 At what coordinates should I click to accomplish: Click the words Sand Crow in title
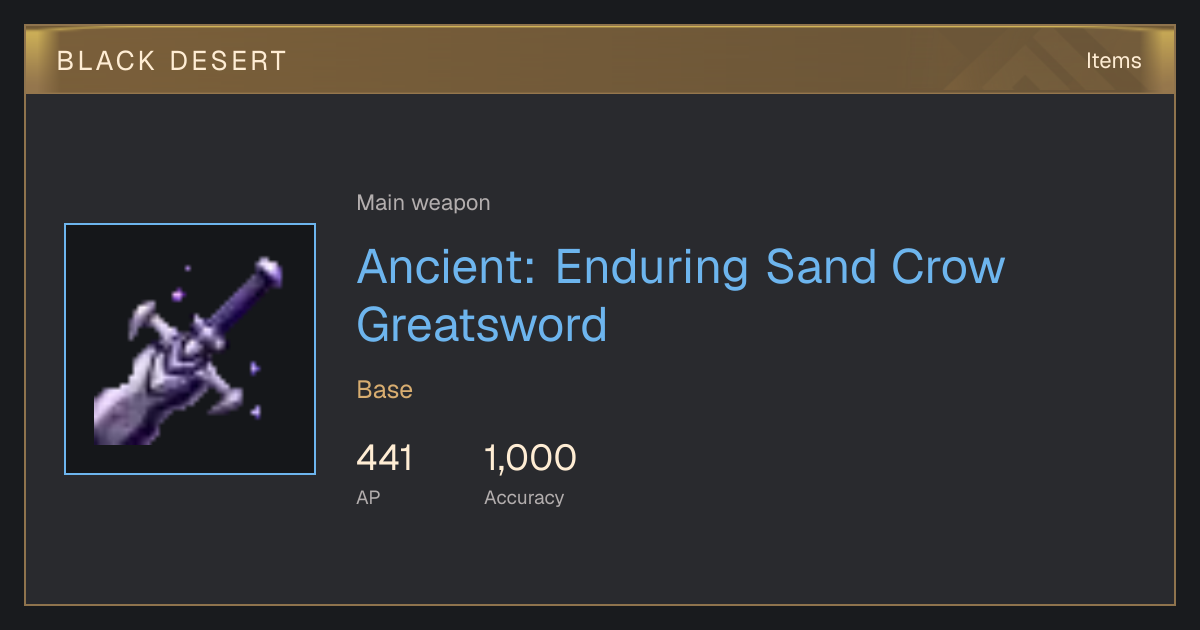(x=885, y=267)
